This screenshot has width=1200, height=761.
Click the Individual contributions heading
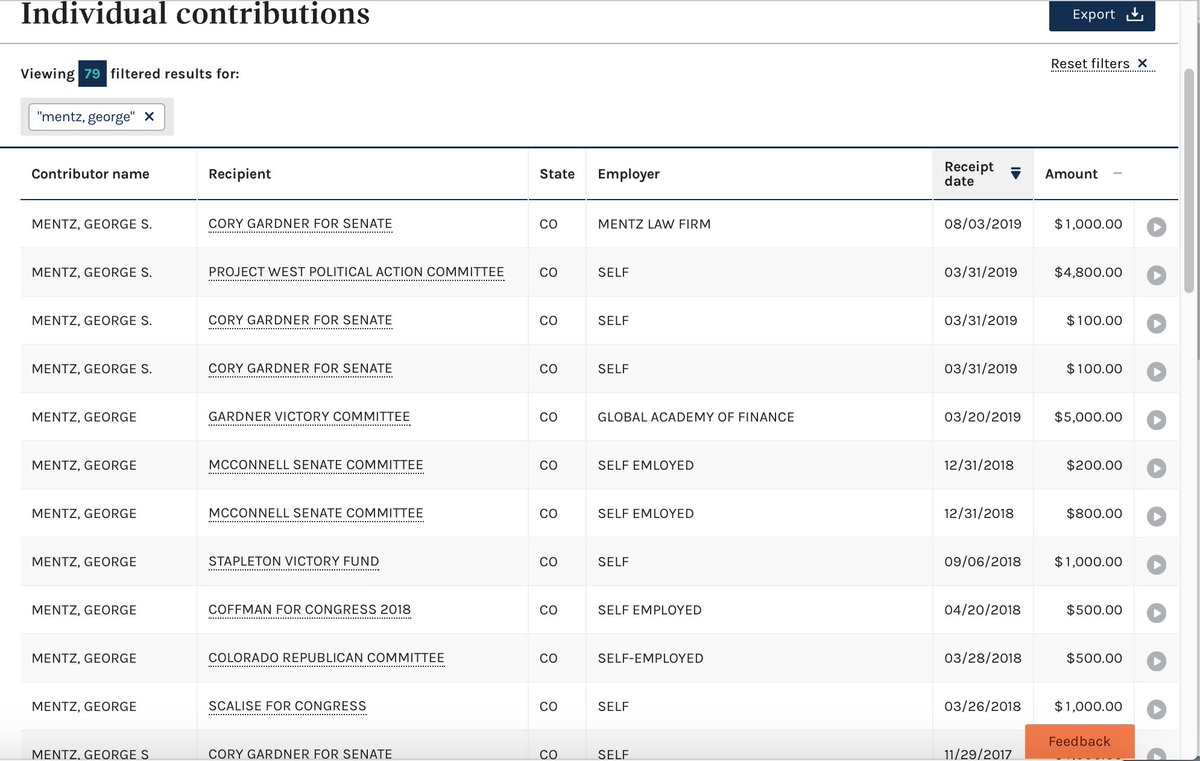(x=195, y=14)
